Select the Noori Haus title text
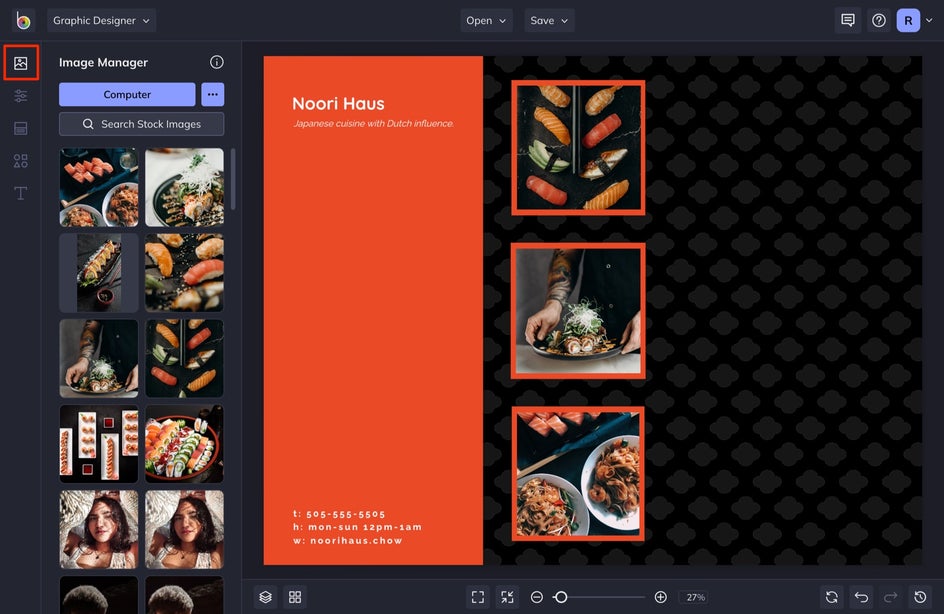The image size is (944, 614). click(x=338, y=104)
